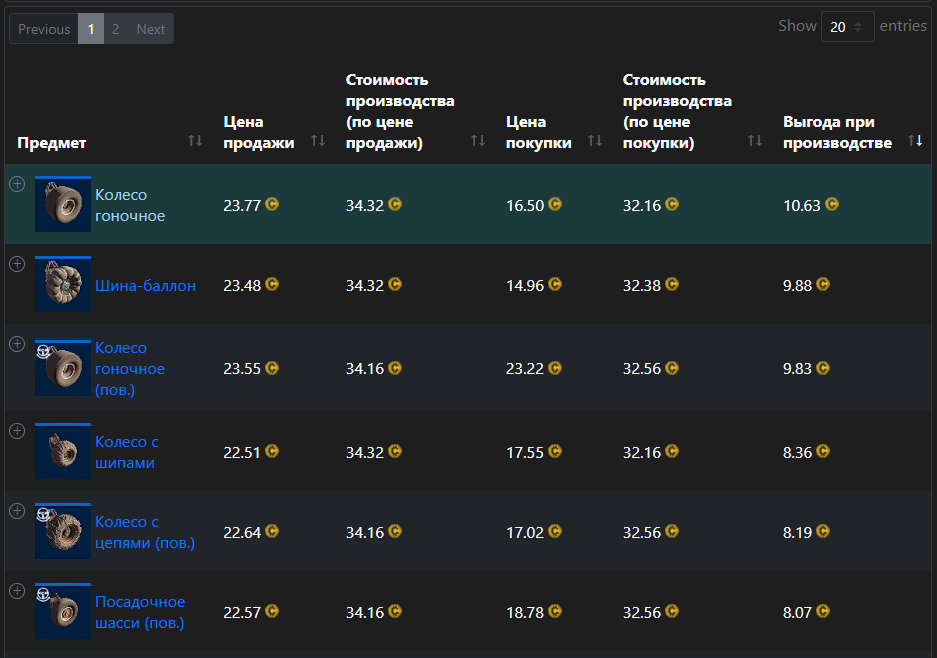This screenshot has height=658, width=937.
Task: Sort by Цена продажи column arrows
Action: (x=318, y=141)
